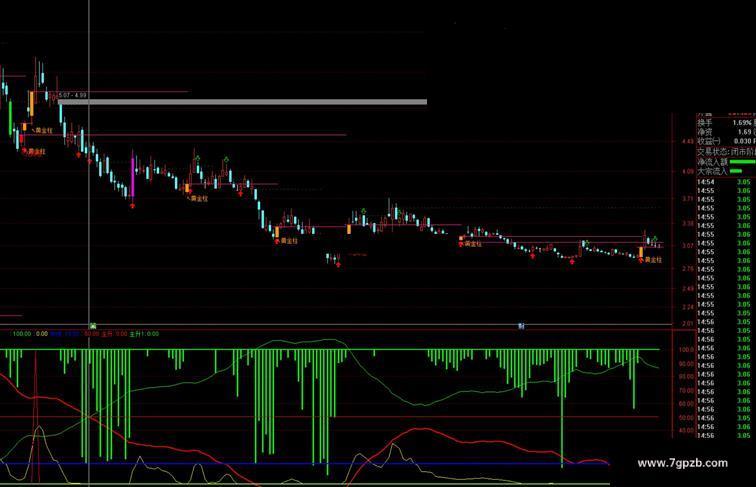This screenshot has height=487, width=756.
Task: Click the white 0.00 indicator legend value
Action: coord(42,334)
